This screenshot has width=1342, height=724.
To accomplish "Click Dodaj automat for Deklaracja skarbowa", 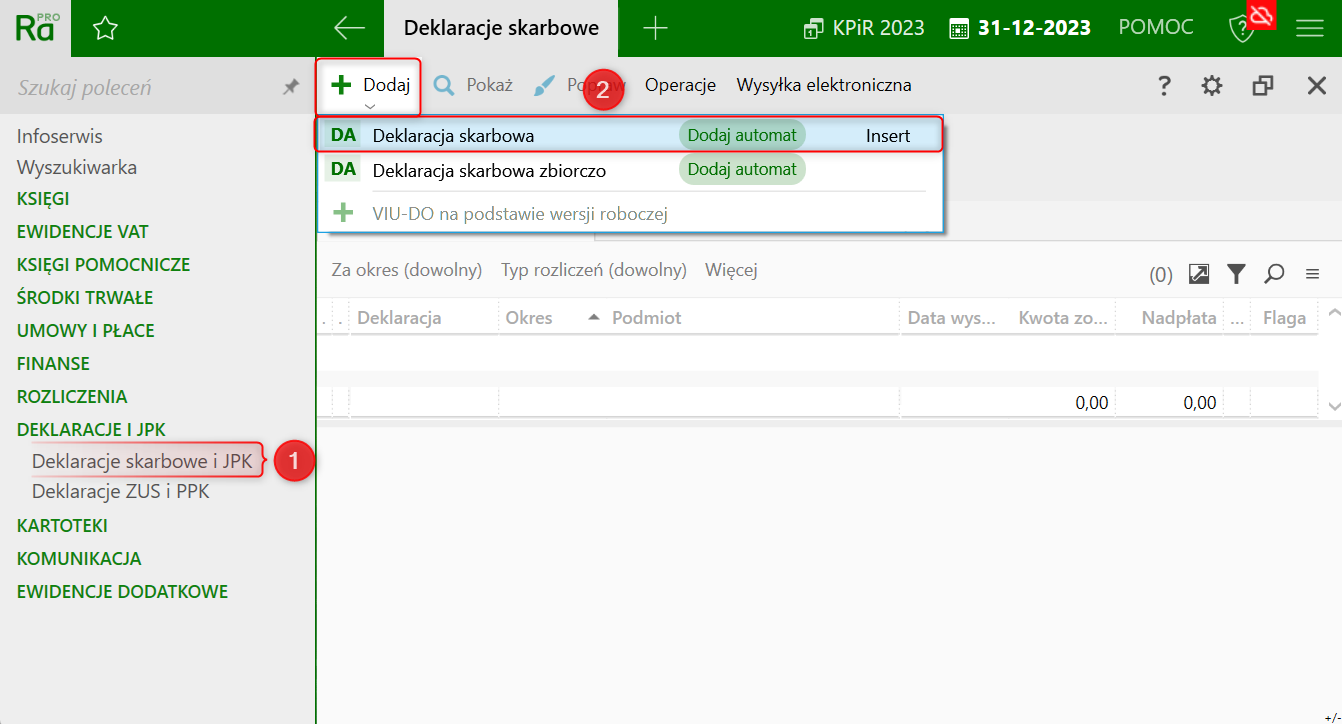I will (x=742, y=135).
